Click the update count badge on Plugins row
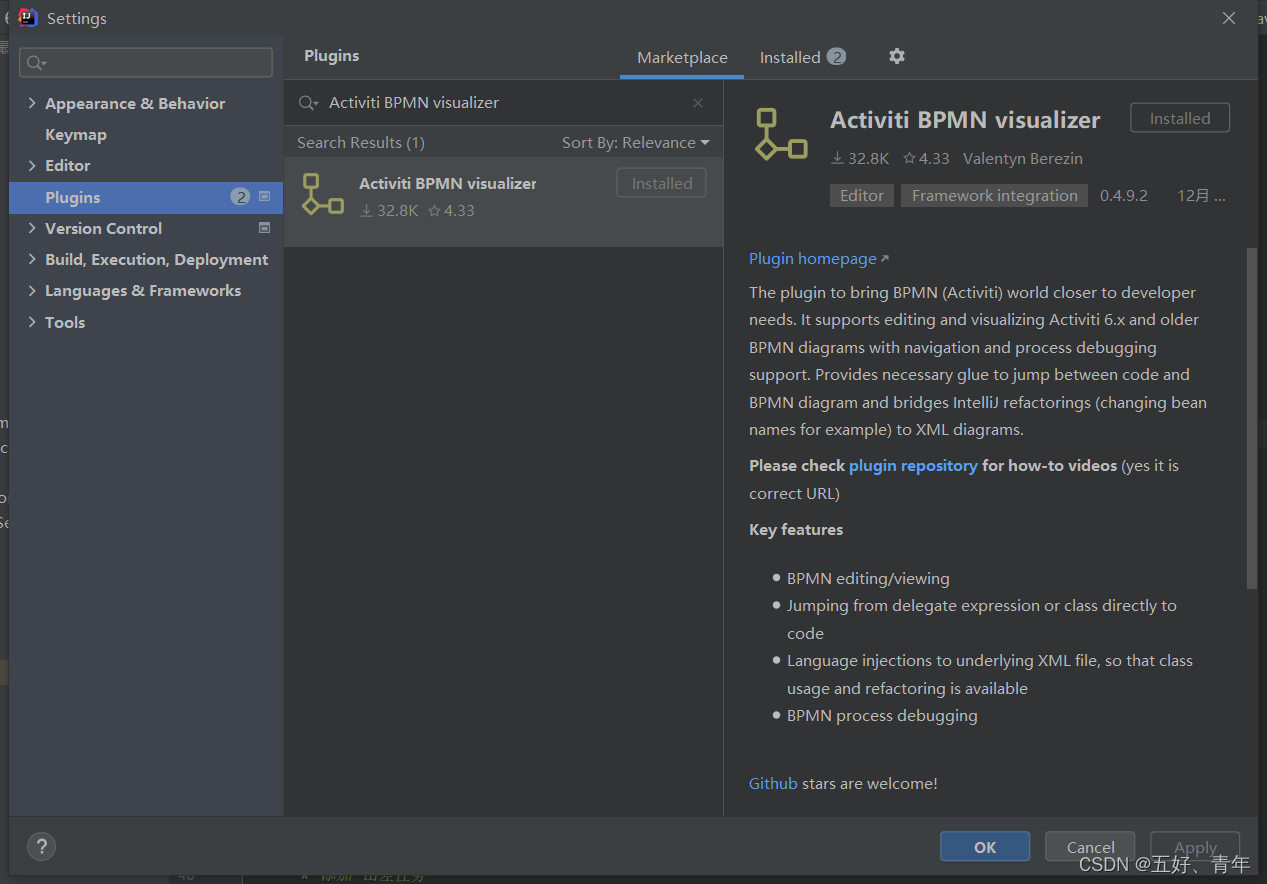Image resolution: width=1267 pixels, height=884 pixels. point(240,197)
